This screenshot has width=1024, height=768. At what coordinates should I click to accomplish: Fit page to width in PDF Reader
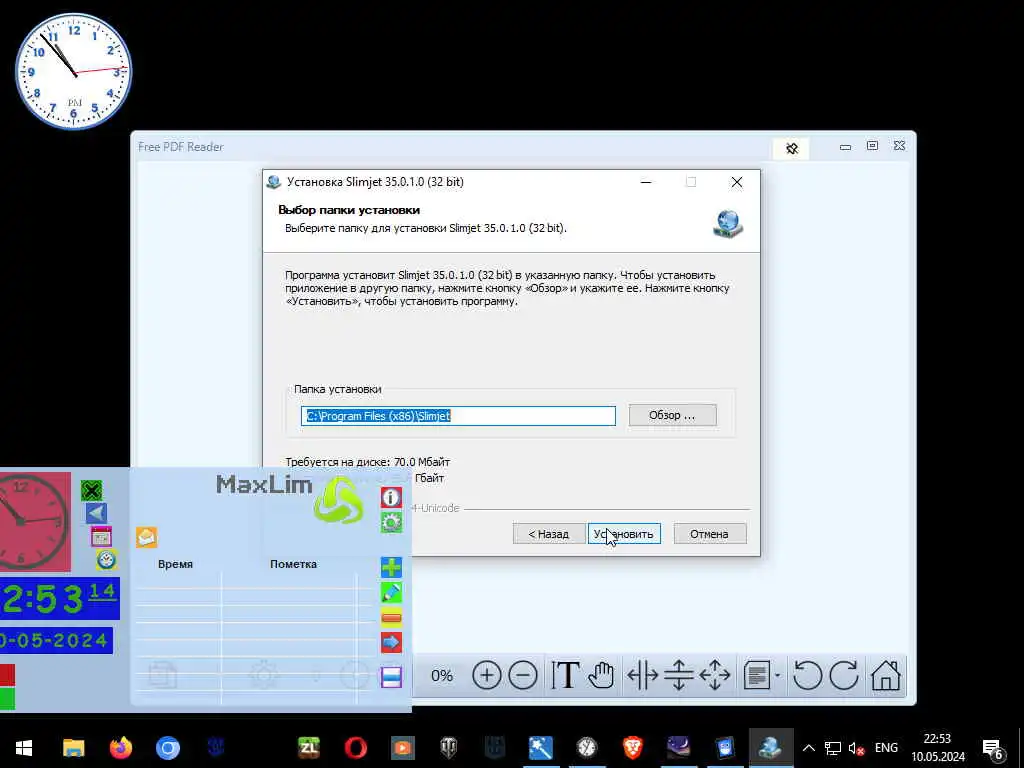coord(643,675)
